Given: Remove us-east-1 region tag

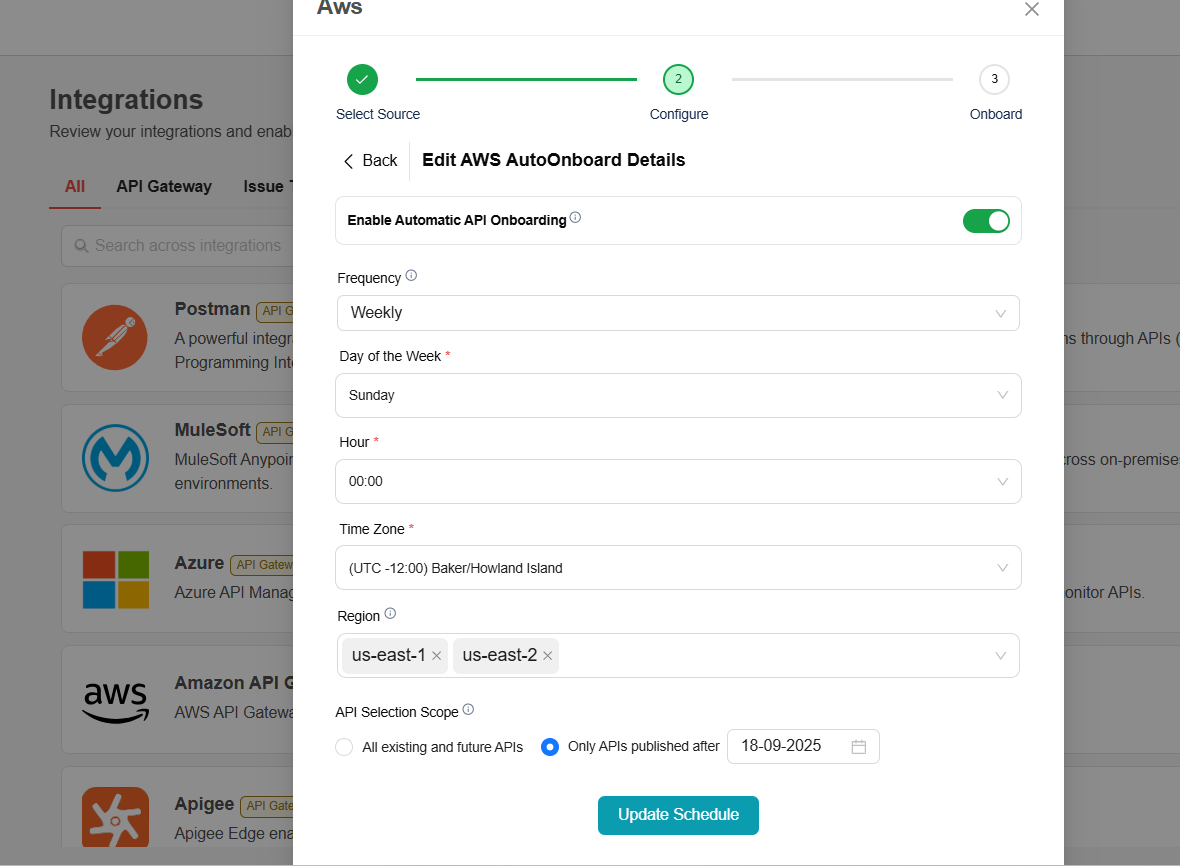Looking at the screenshot, I should [x=437, y=656].
